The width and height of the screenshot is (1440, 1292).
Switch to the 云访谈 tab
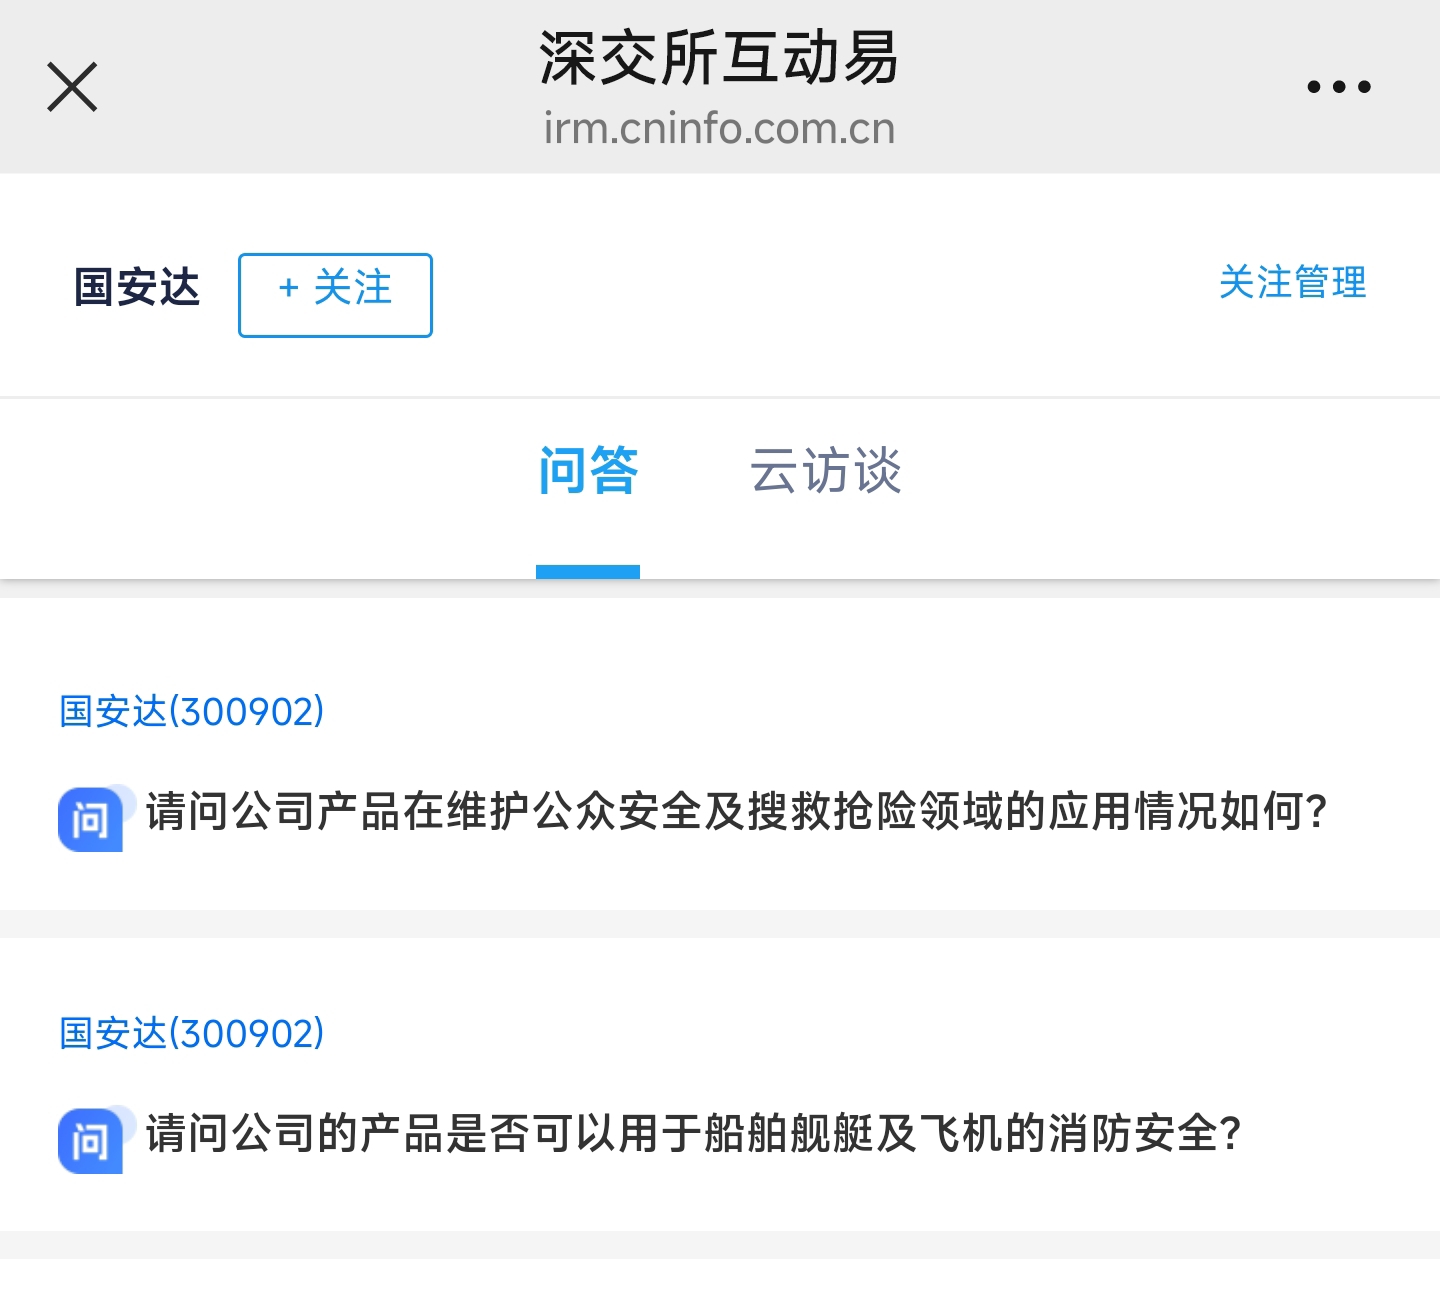tap(826, 471)
